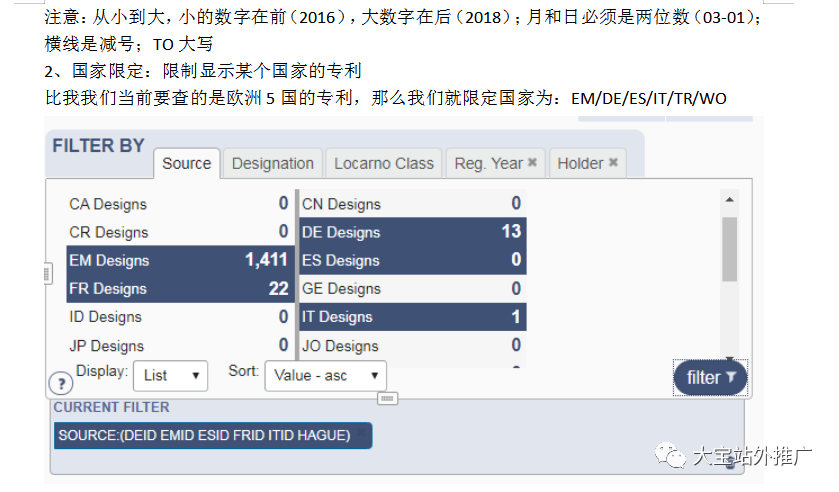The height and width of the screenshot is (492, 839).
Task: Select the CA Designs source row
Action: click(179, 203)
